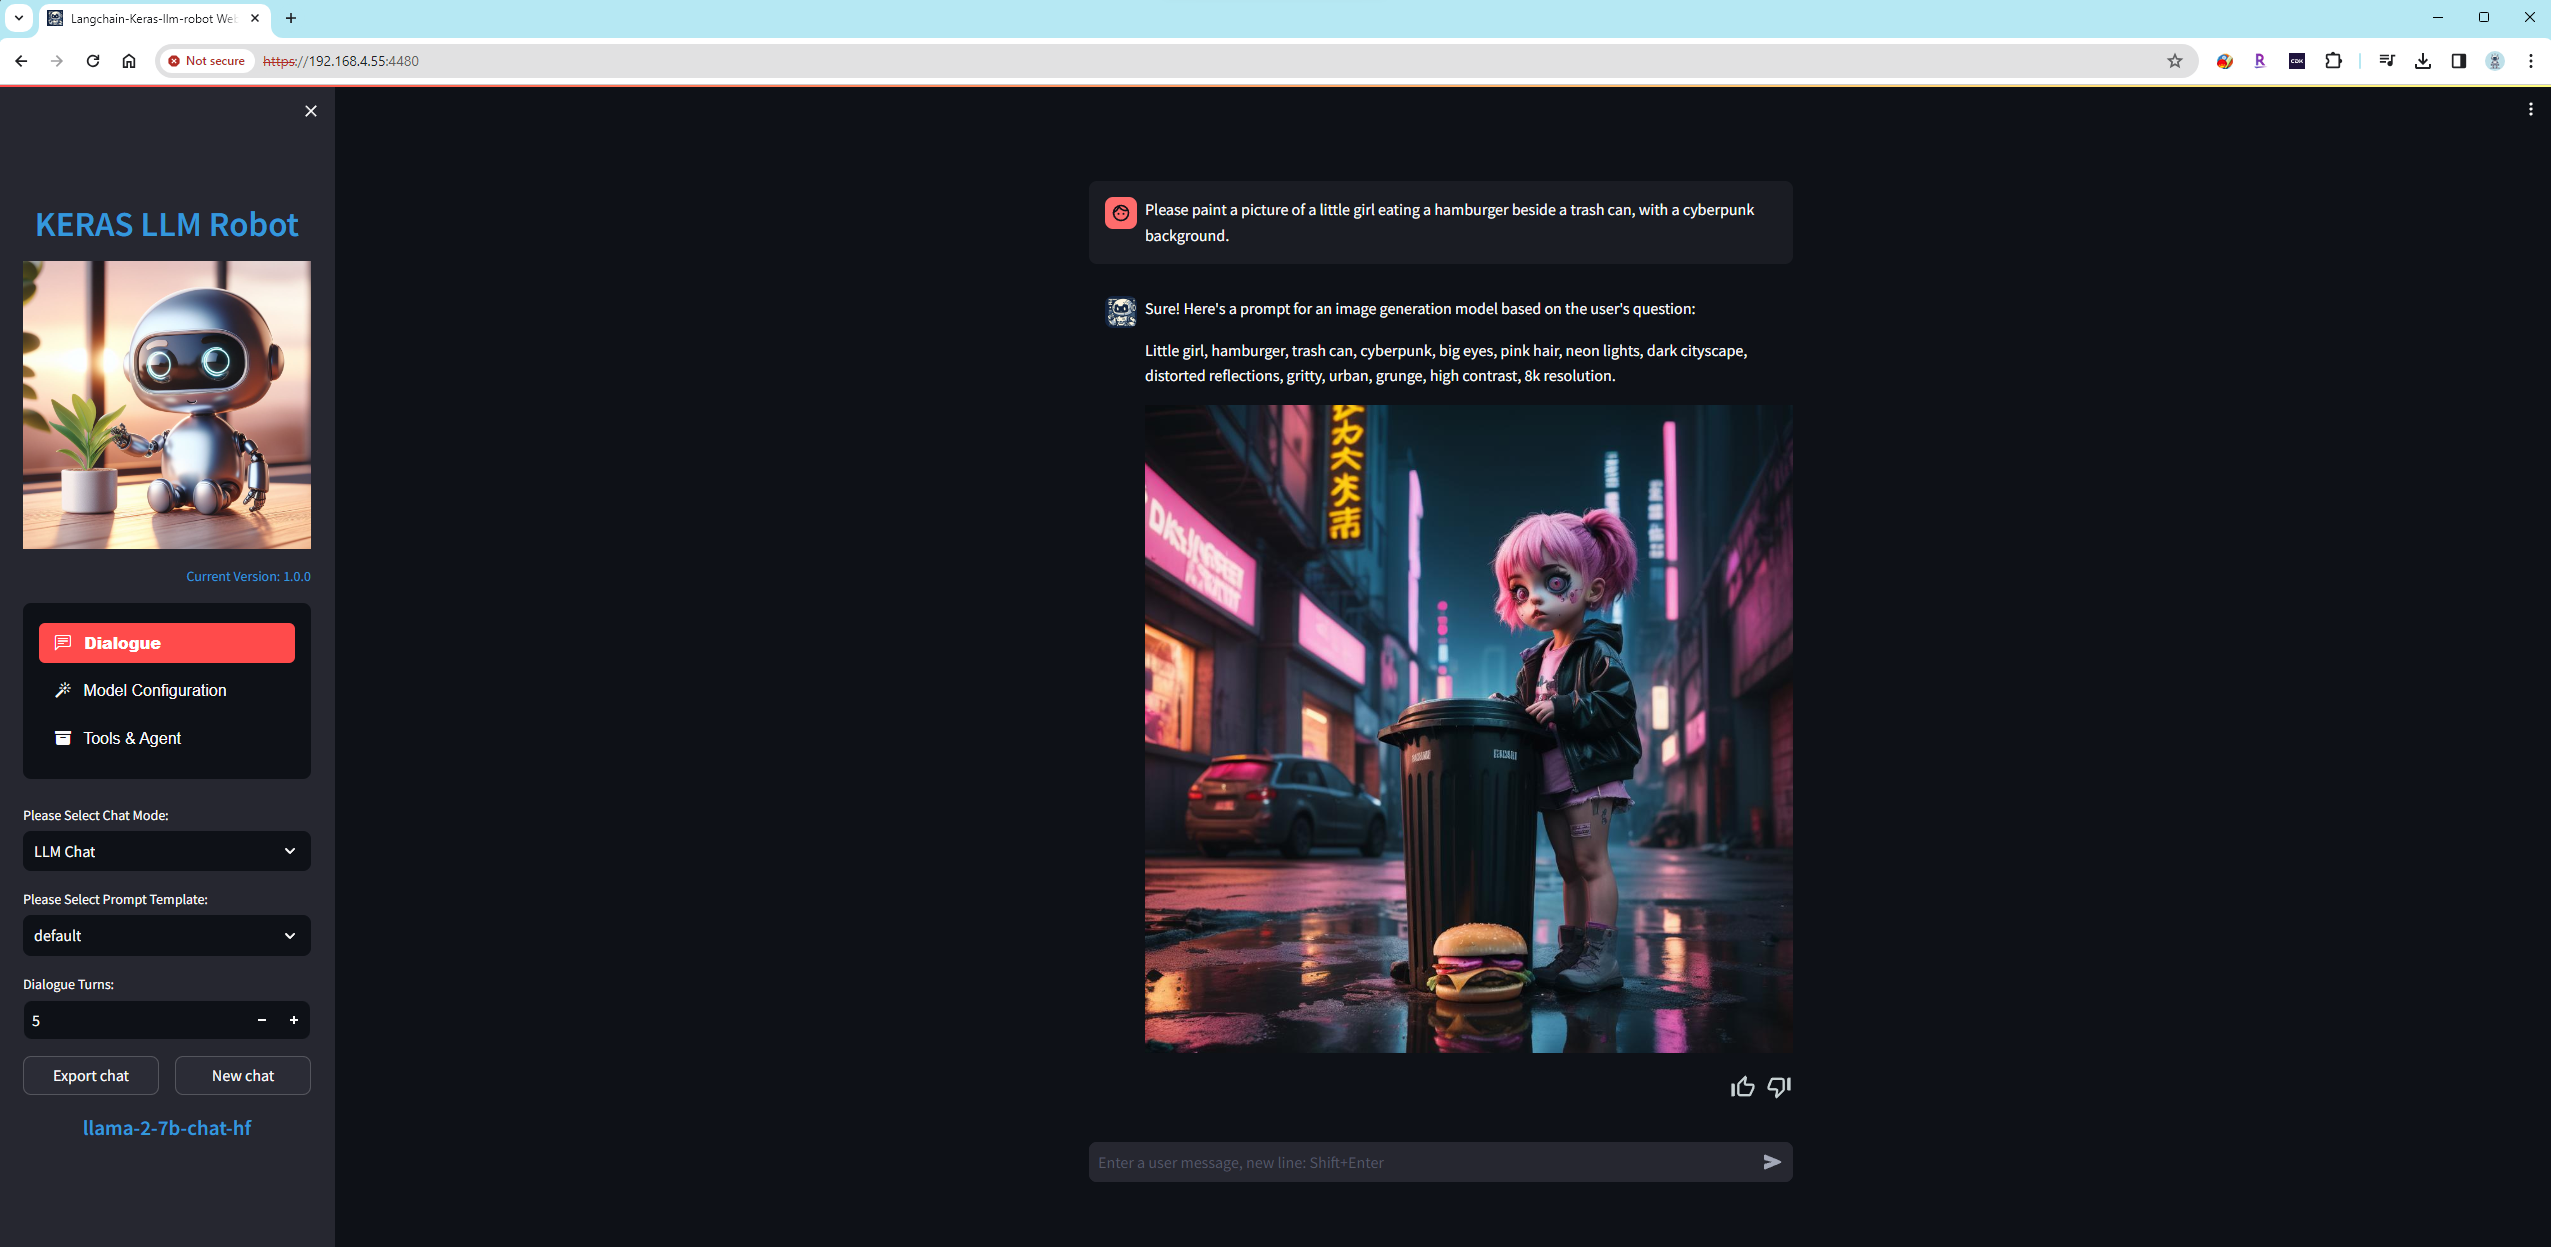Open the Tools & Agent menu item
Image resolution: width=2551 pixels, height=1247 pixels.
point(132,738)
